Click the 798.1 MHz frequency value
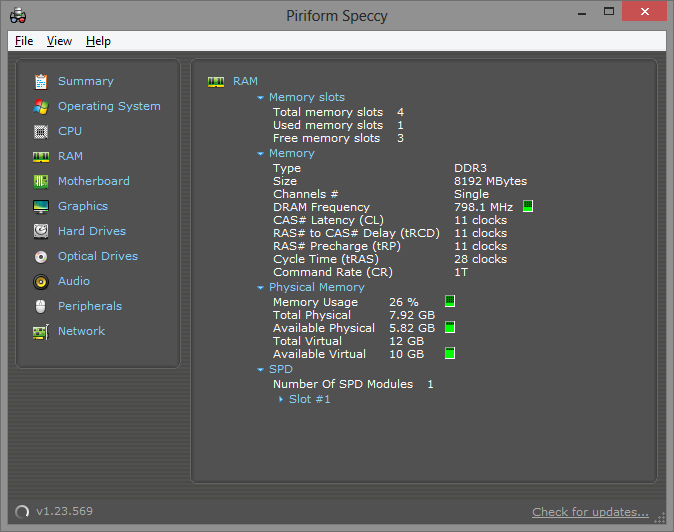The height and width of the screenshot is (532, 674). pyautogui.click(x=484, y=207)
